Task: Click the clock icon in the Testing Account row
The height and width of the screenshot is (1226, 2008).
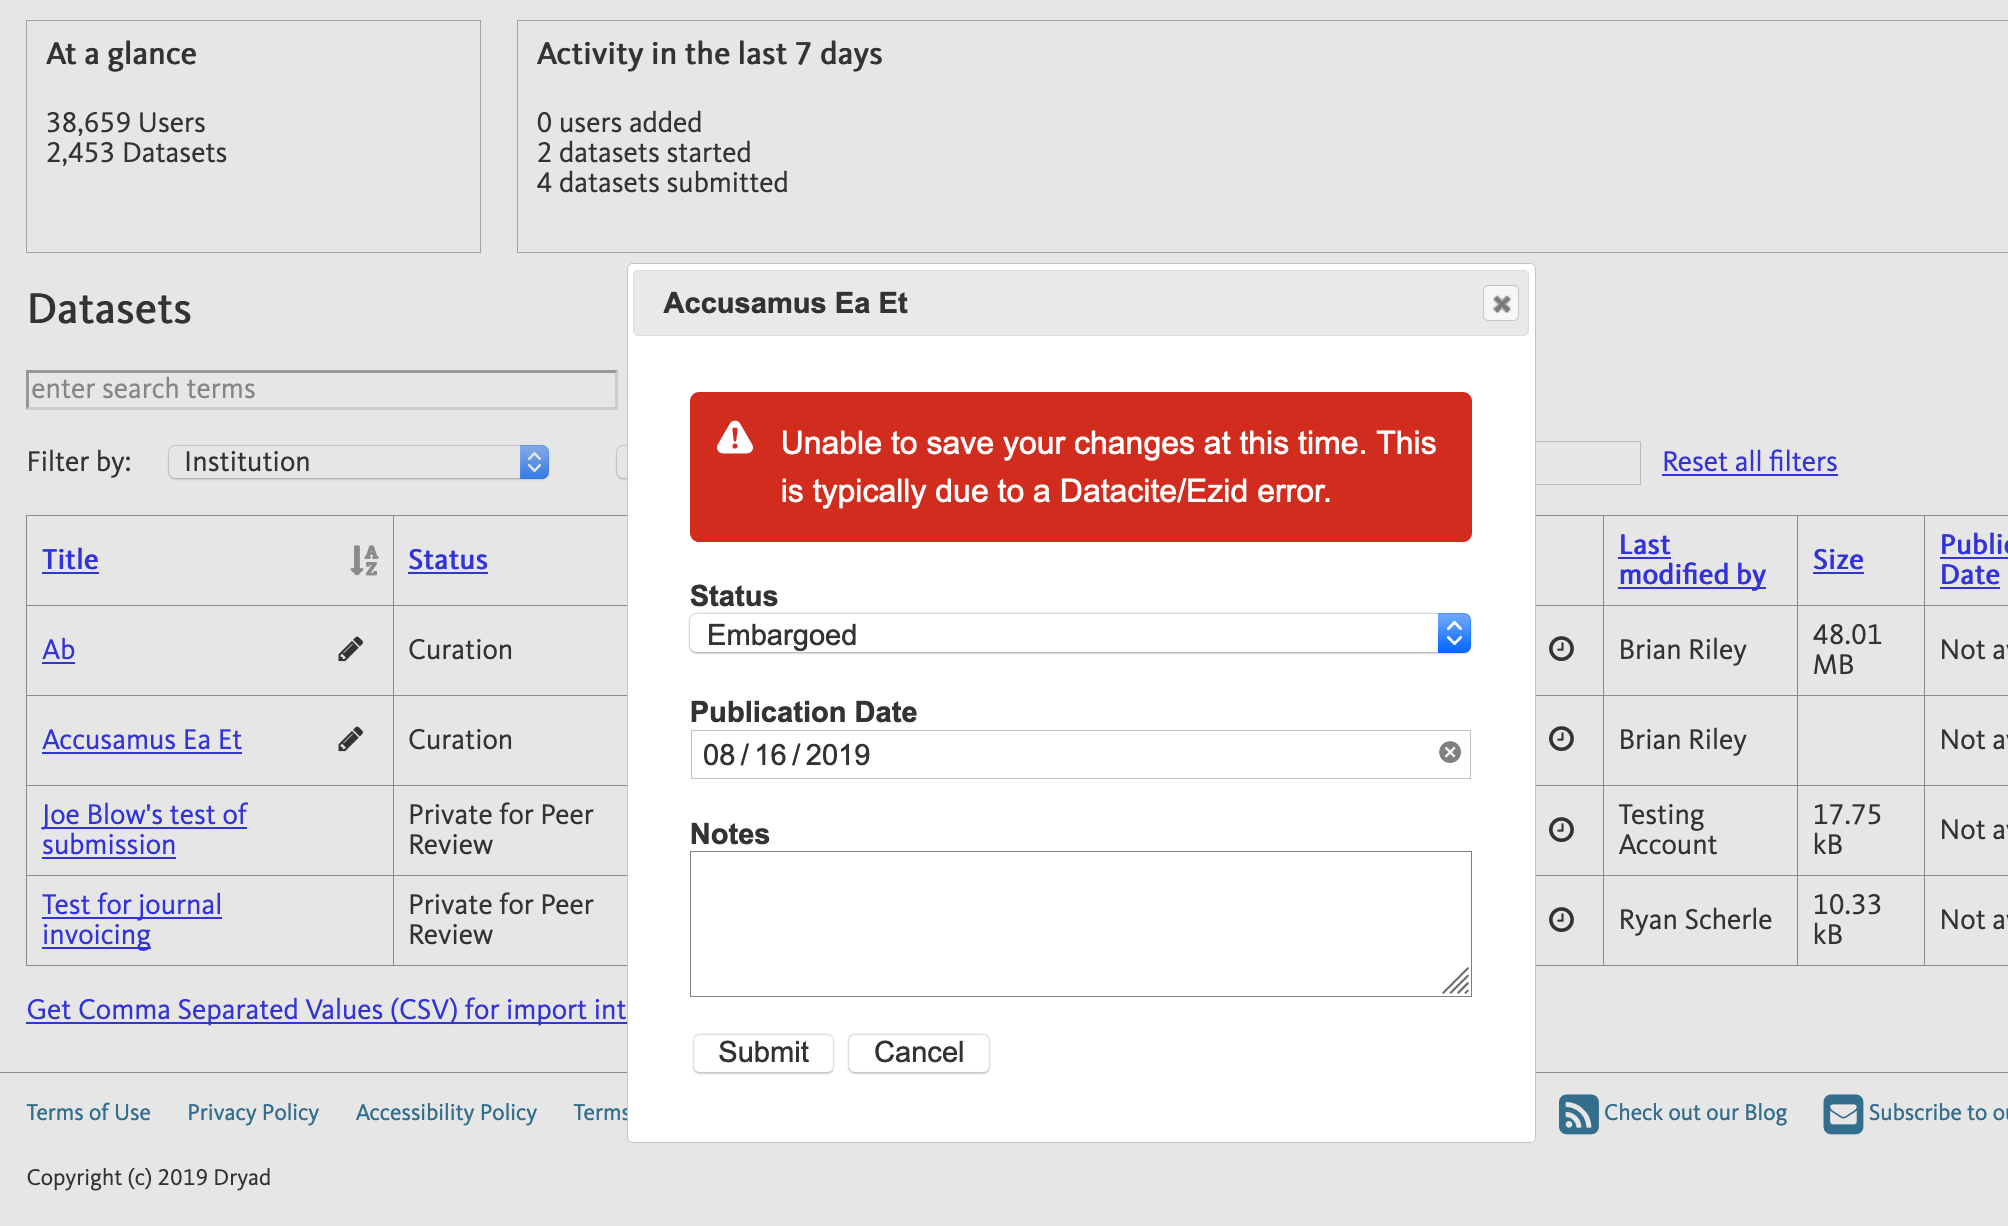Action: [1562, 829]
